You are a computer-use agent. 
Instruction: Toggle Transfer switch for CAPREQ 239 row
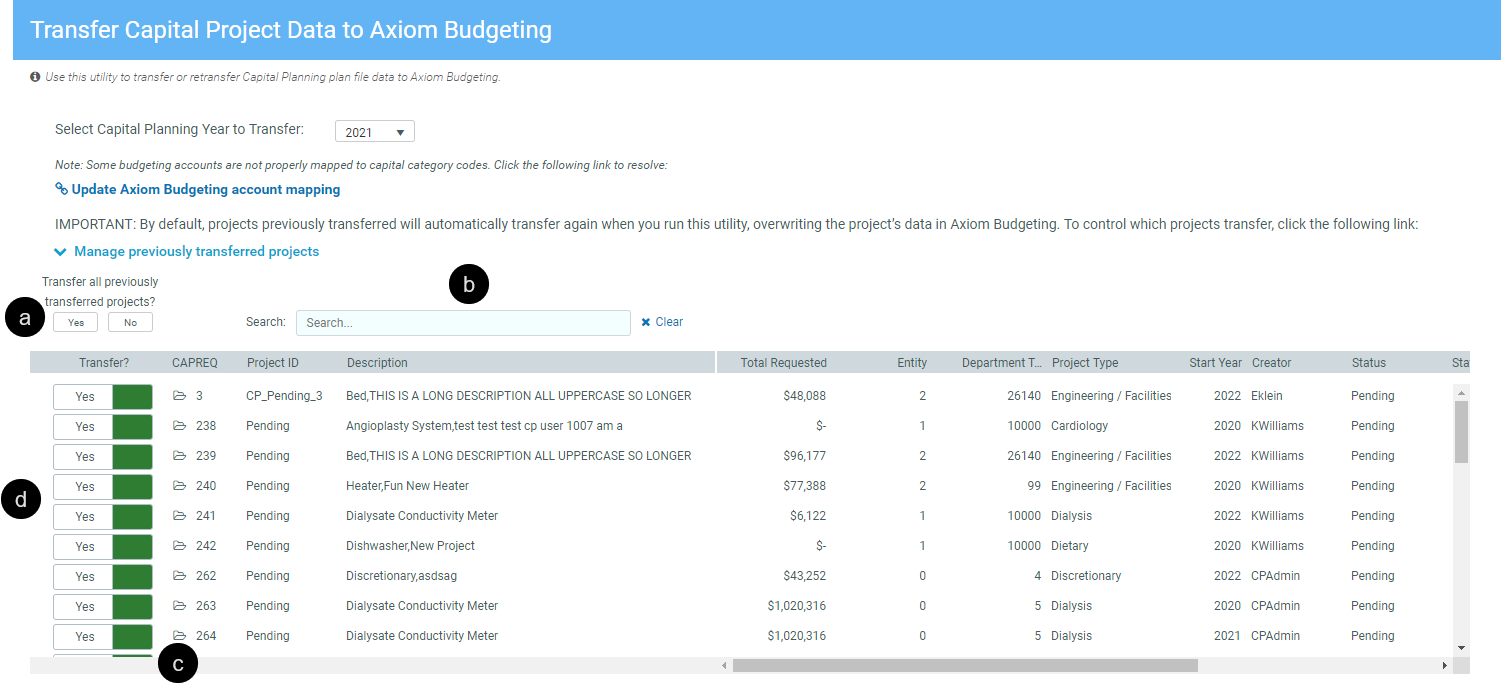[x=102, y=456]
